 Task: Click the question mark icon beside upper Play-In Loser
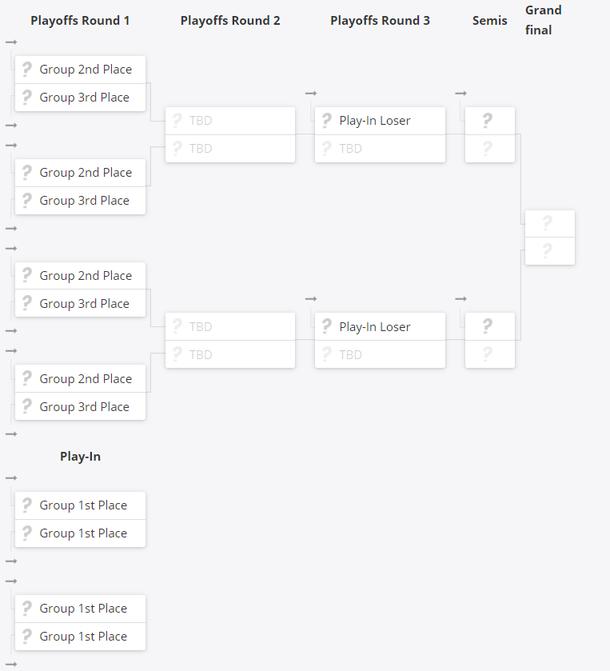pos(326,120)
